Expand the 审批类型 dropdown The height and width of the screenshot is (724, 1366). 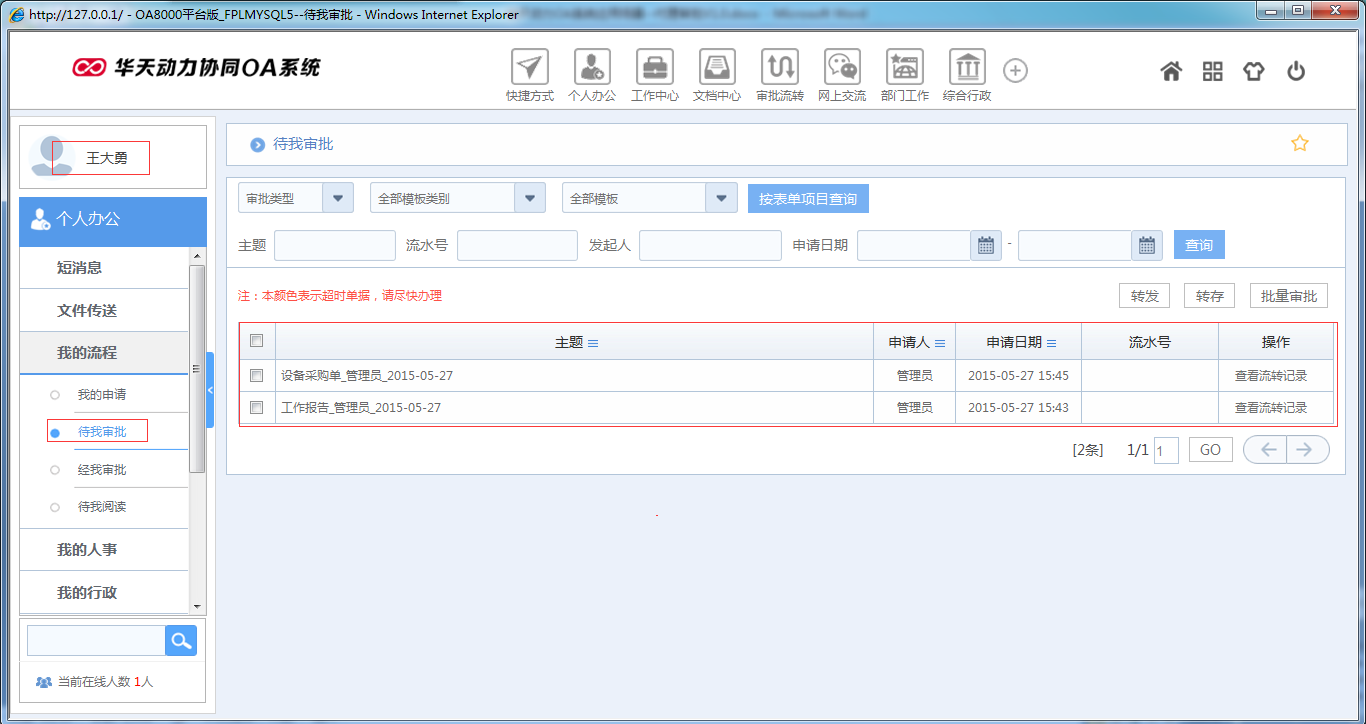[337, 198]
